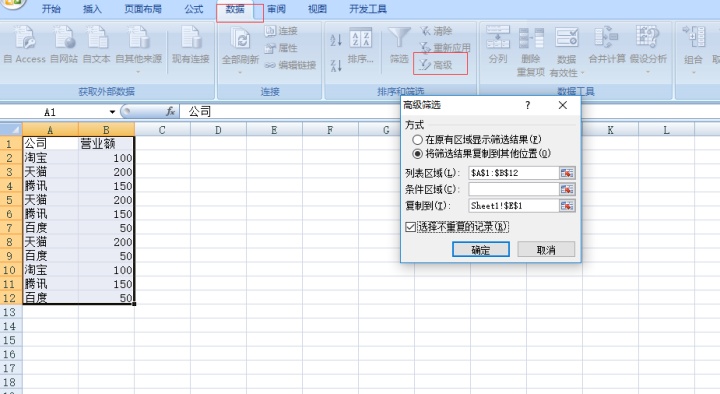The width and height of the screenshot is (720, 394).
Task: Click the empty 条件区域 input field
Action: (x=513, y=189)
